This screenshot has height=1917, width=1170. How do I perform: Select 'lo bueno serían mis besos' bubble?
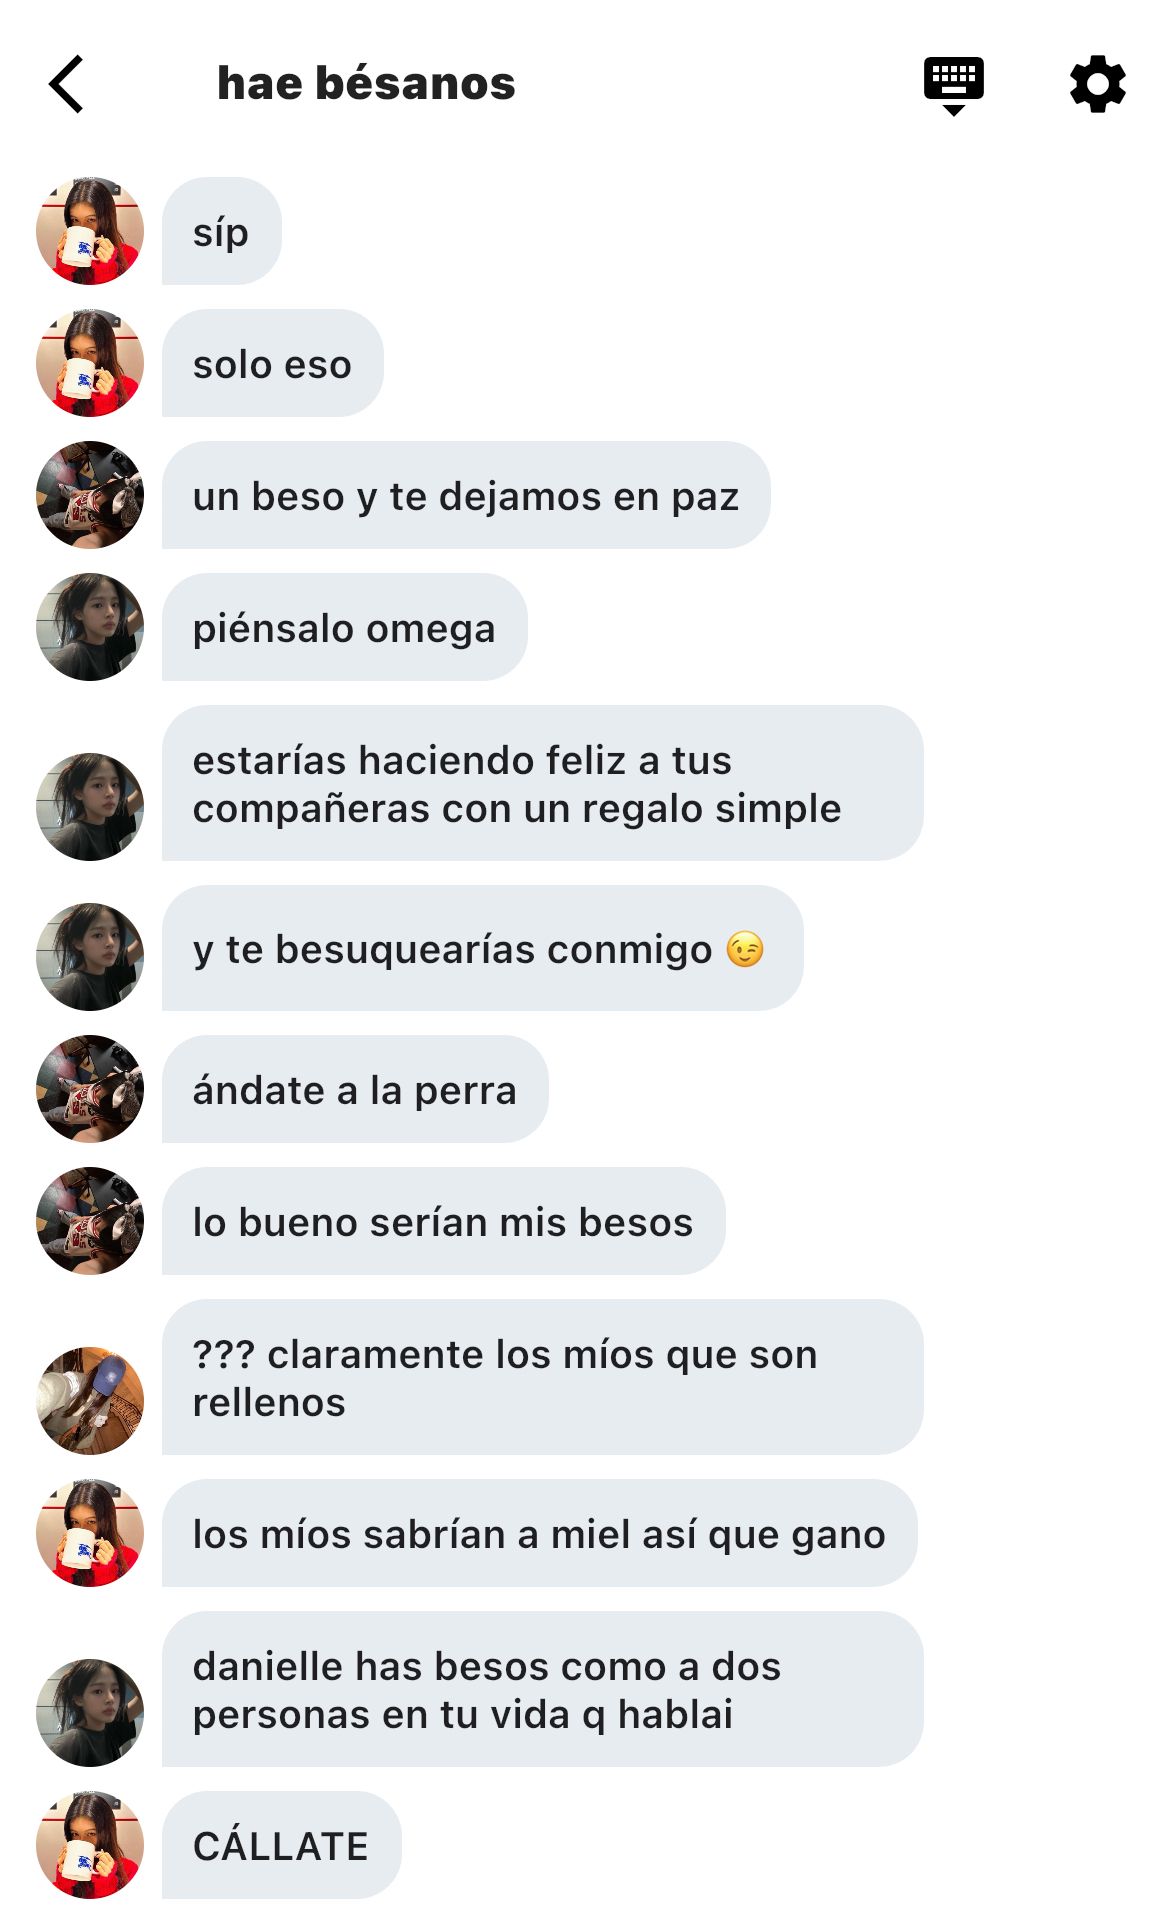(444, 1221)
